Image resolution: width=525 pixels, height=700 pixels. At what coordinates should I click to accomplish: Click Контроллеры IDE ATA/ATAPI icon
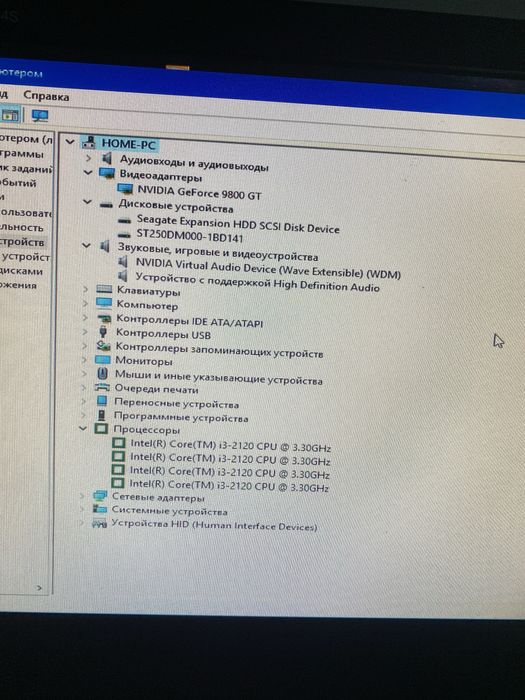click(104, 319)
